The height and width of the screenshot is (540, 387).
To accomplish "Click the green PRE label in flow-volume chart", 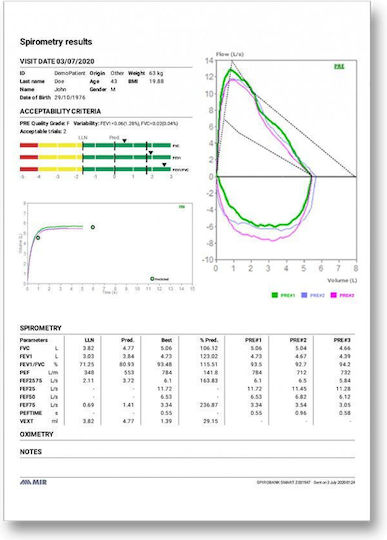I will coord(339,66).
